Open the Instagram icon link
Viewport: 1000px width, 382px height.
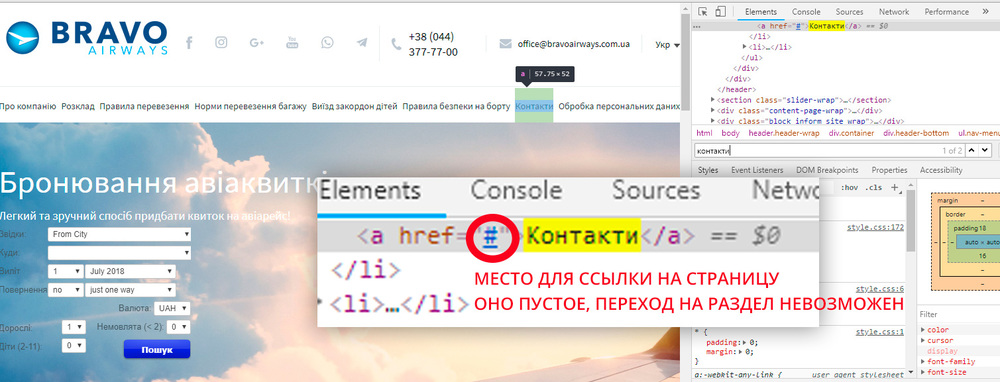point(221,43)
